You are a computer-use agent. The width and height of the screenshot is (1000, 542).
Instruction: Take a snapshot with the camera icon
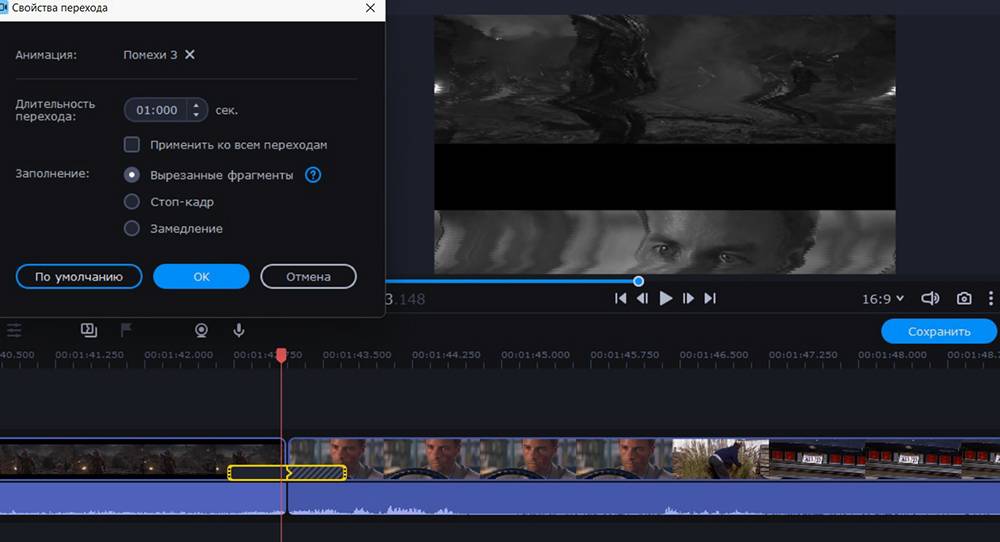click(x=964, y=298)
